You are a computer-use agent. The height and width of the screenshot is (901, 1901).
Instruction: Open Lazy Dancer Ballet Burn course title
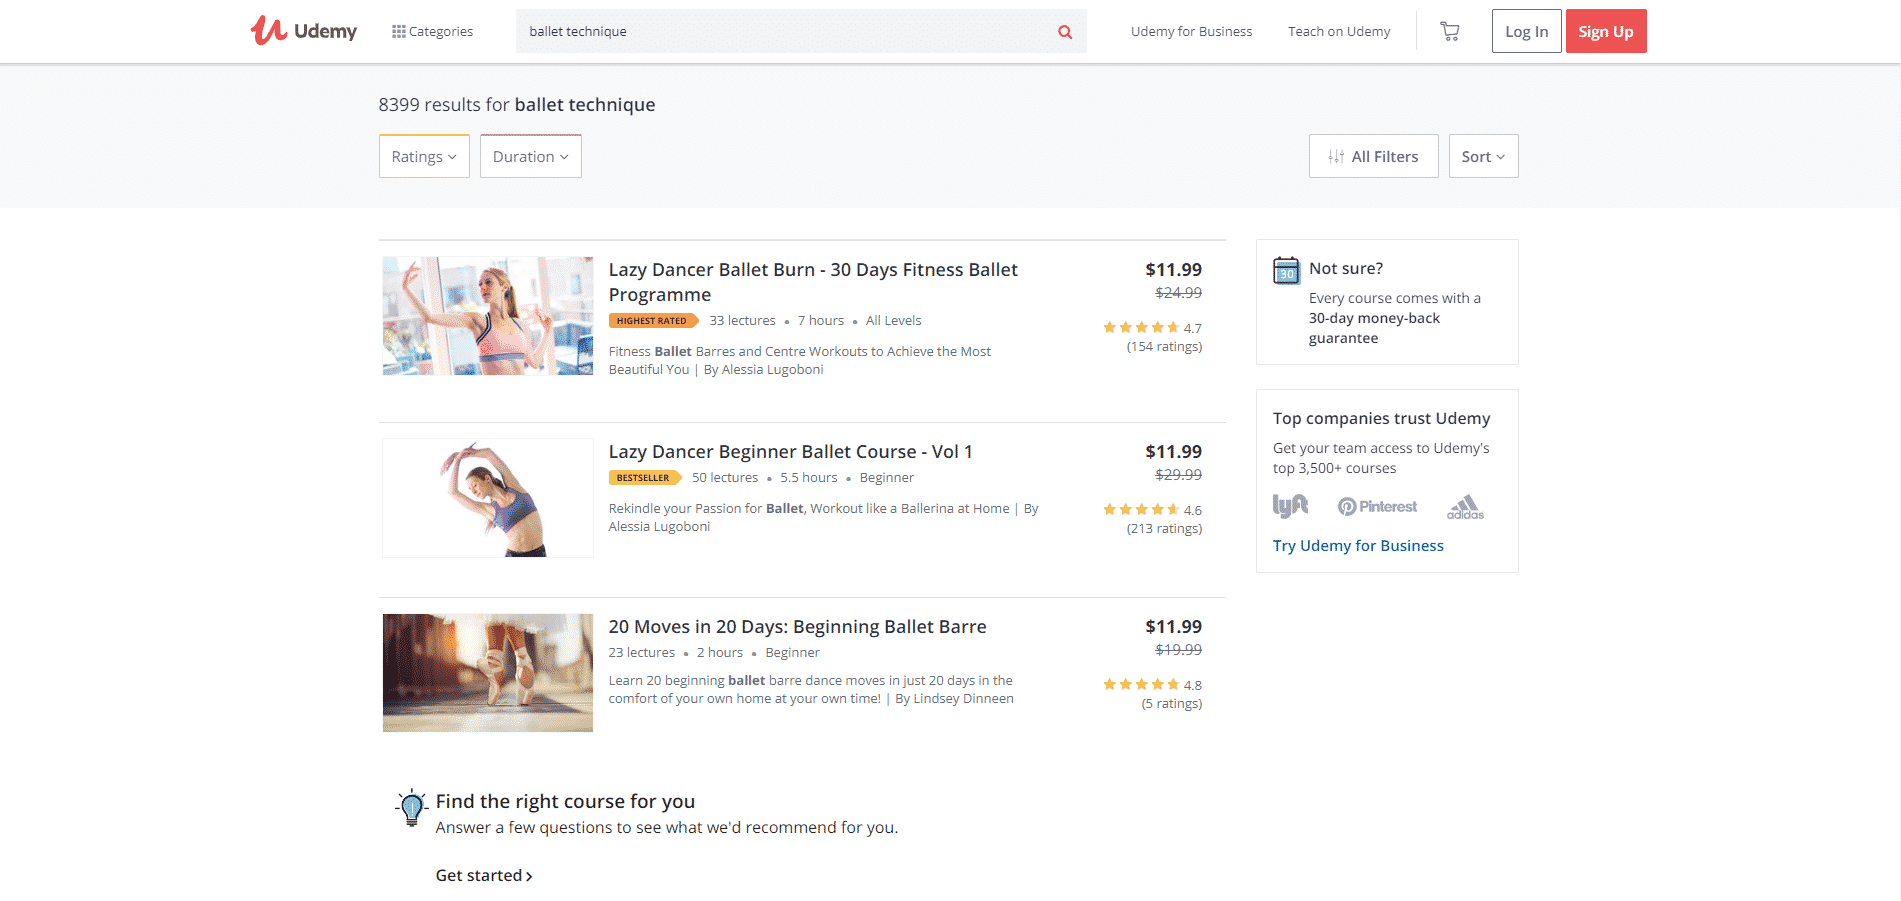813,282
